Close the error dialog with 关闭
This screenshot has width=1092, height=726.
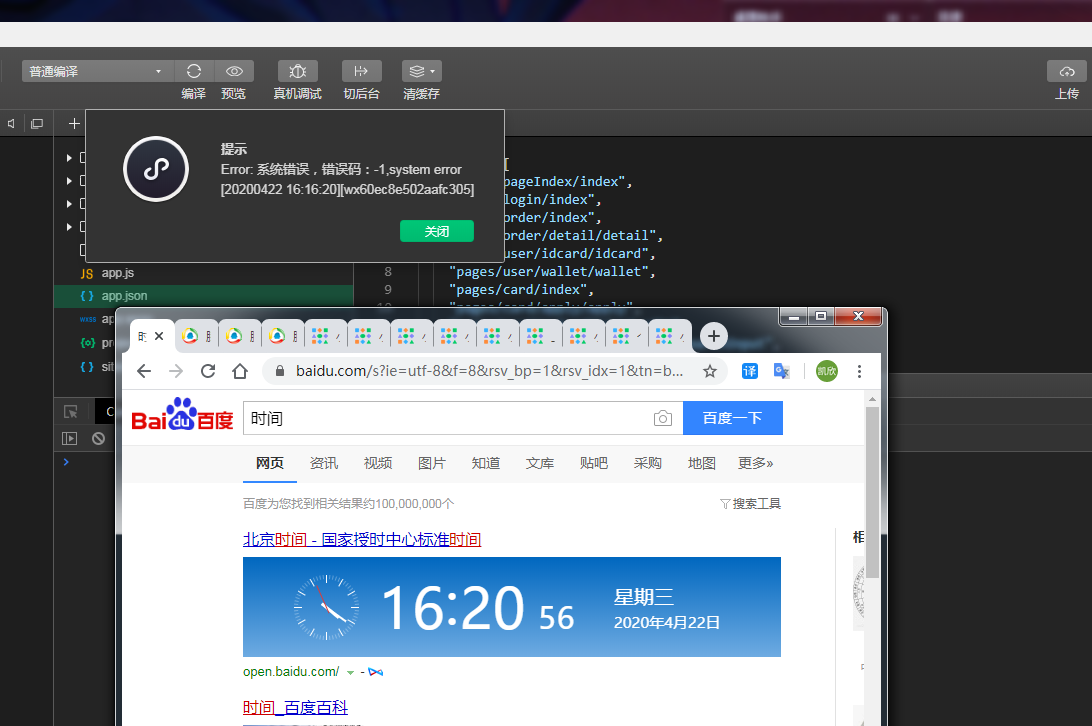click(437, 231)
